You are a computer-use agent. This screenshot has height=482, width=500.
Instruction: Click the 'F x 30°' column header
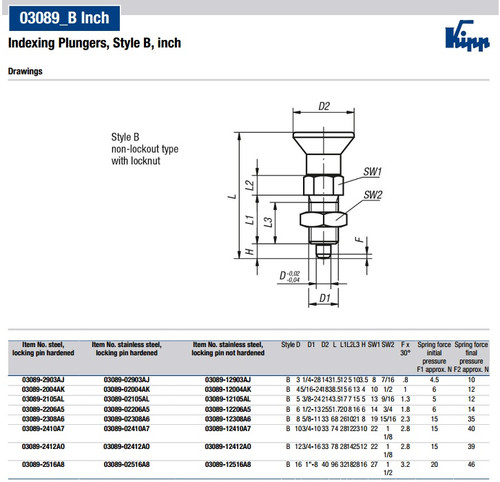405,349
